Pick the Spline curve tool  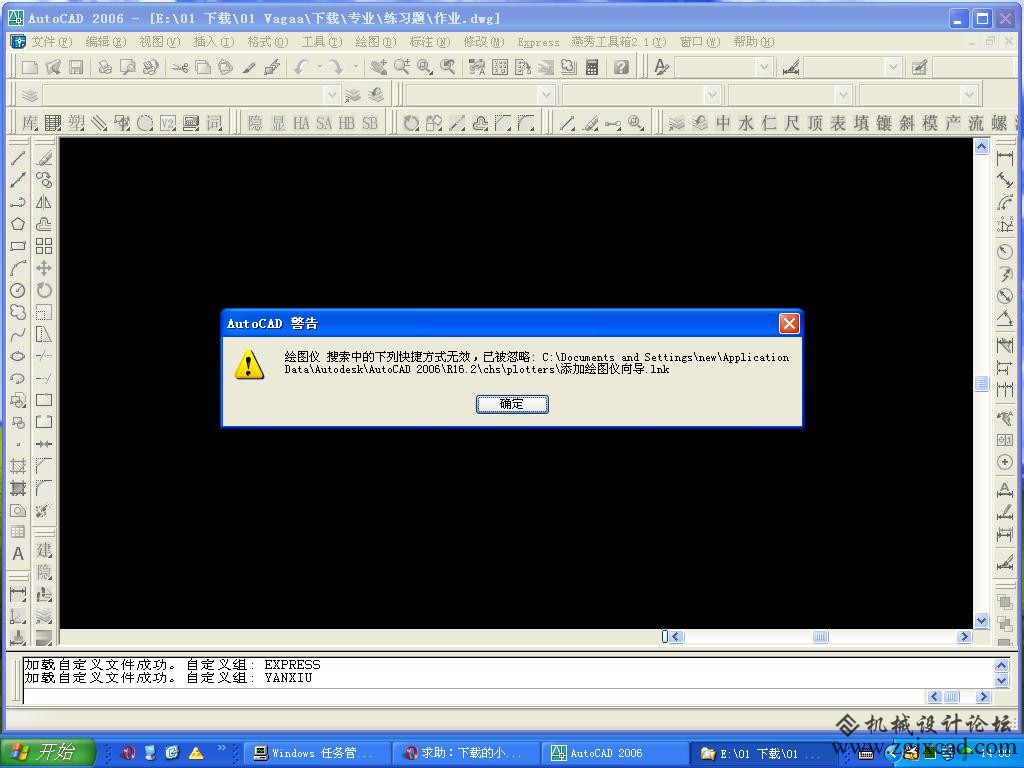[x=18, y=334]
